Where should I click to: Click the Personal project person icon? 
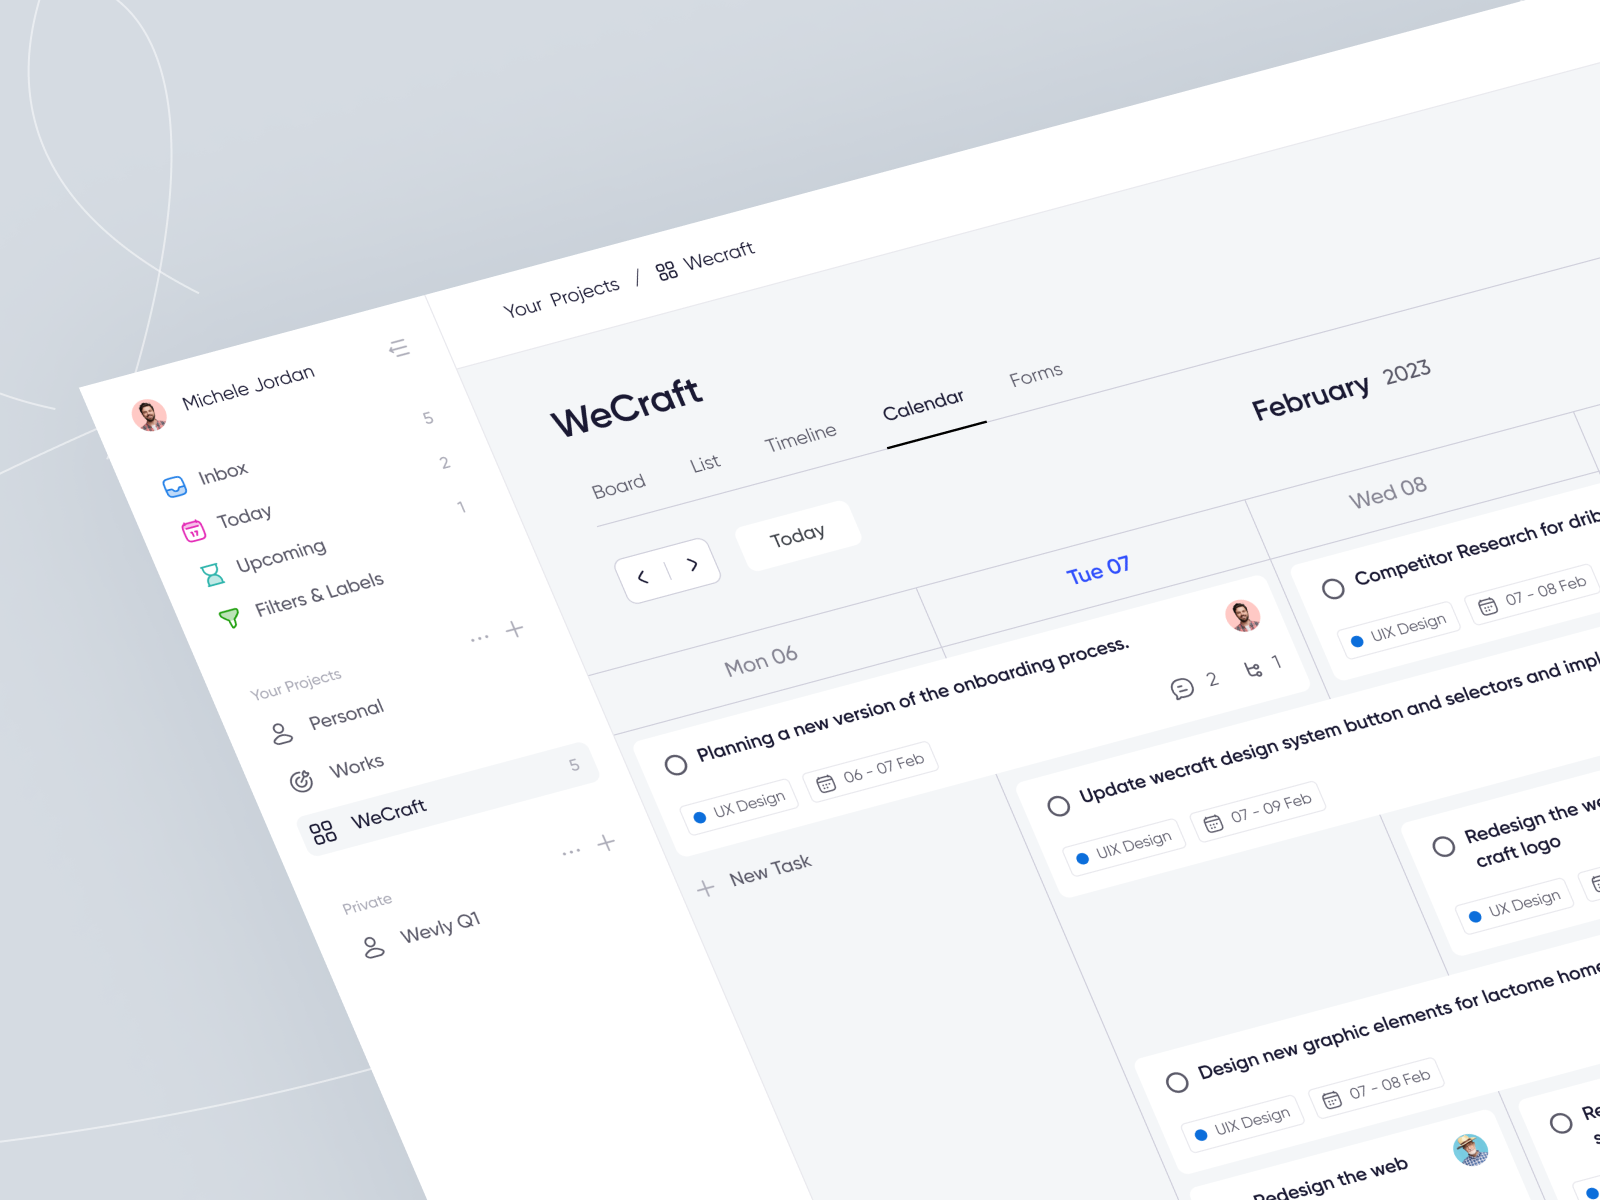pos(283,734)
